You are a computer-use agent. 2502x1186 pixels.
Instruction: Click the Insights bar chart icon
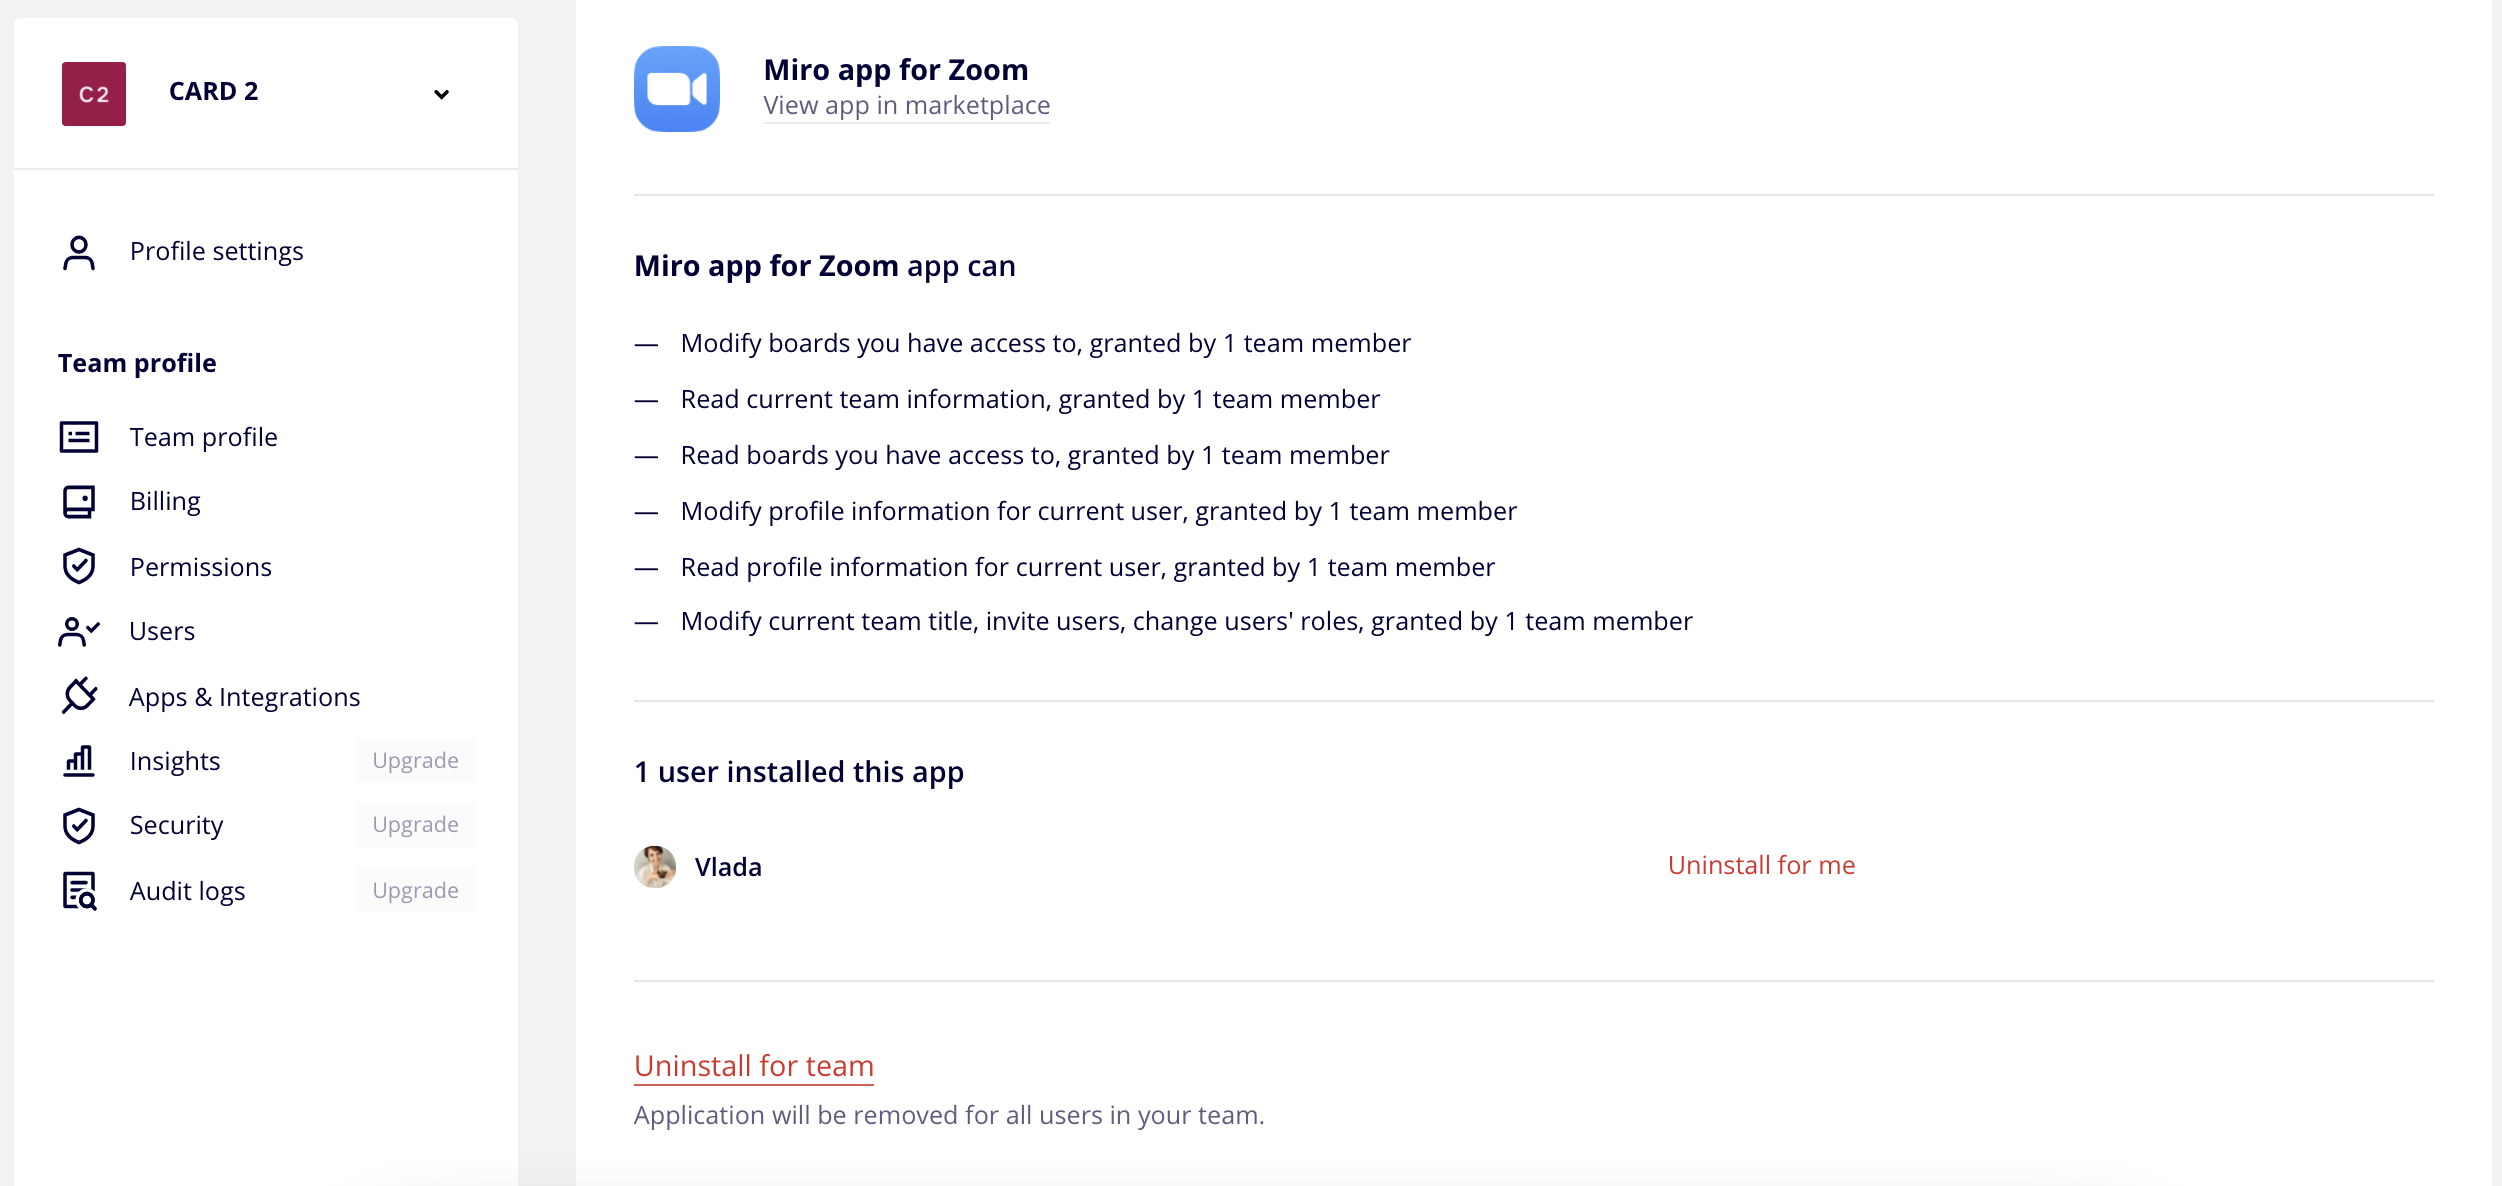(x=79, y=761)
